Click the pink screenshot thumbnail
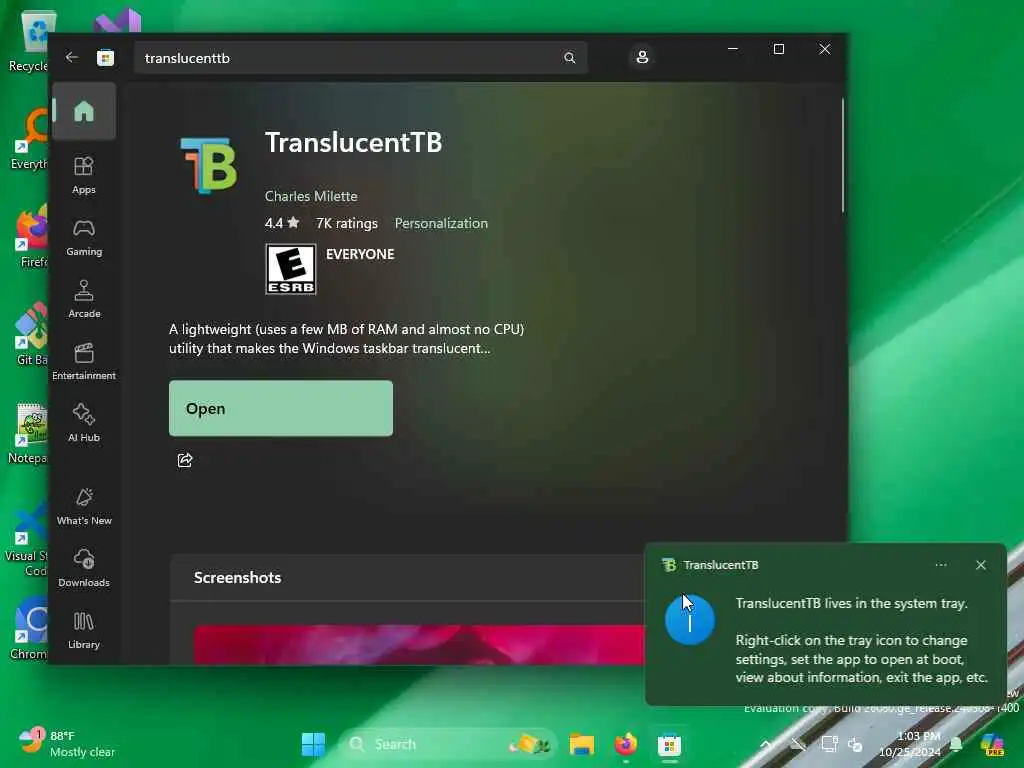1024x768 pixels. click(x=419, y=645)
